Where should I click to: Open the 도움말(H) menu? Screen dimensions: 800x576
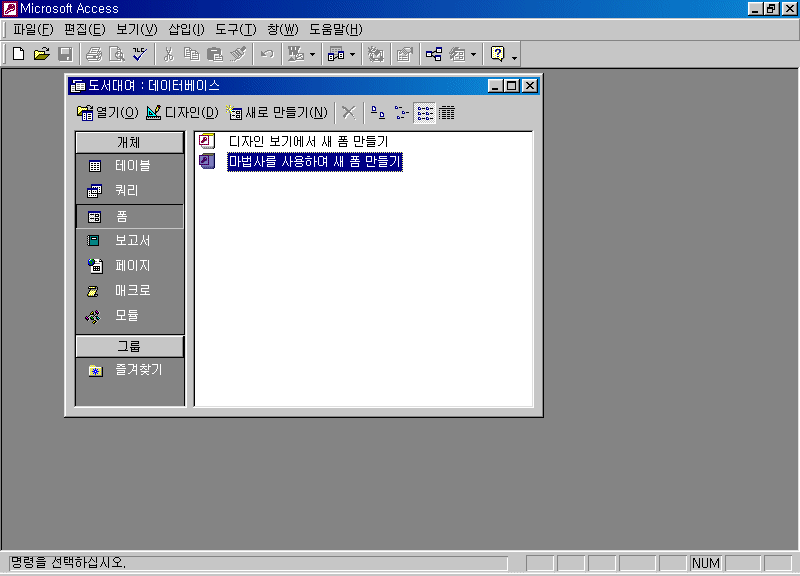pos(336,30)
